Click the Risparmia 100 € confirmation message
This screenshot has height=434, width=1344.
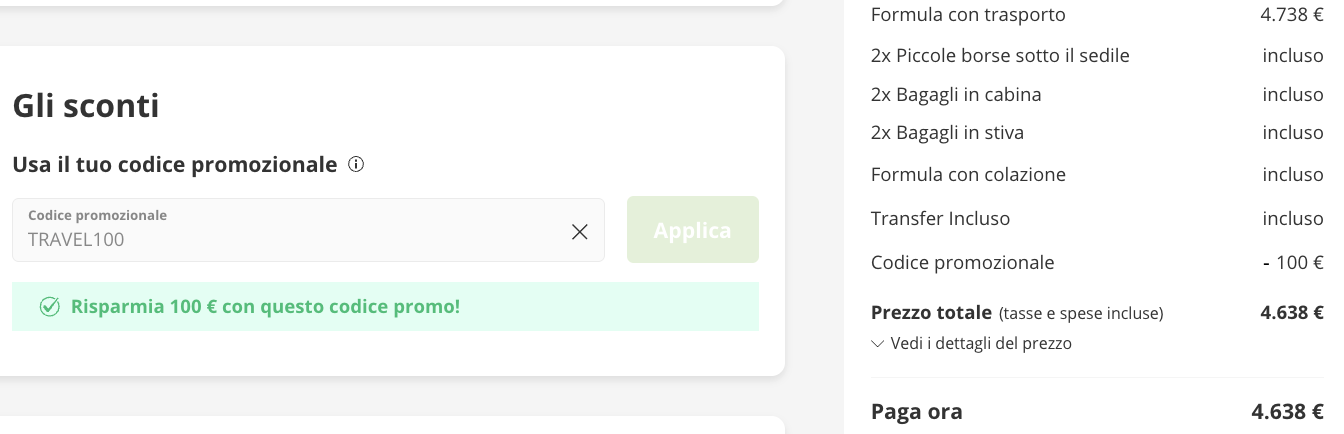265,307
